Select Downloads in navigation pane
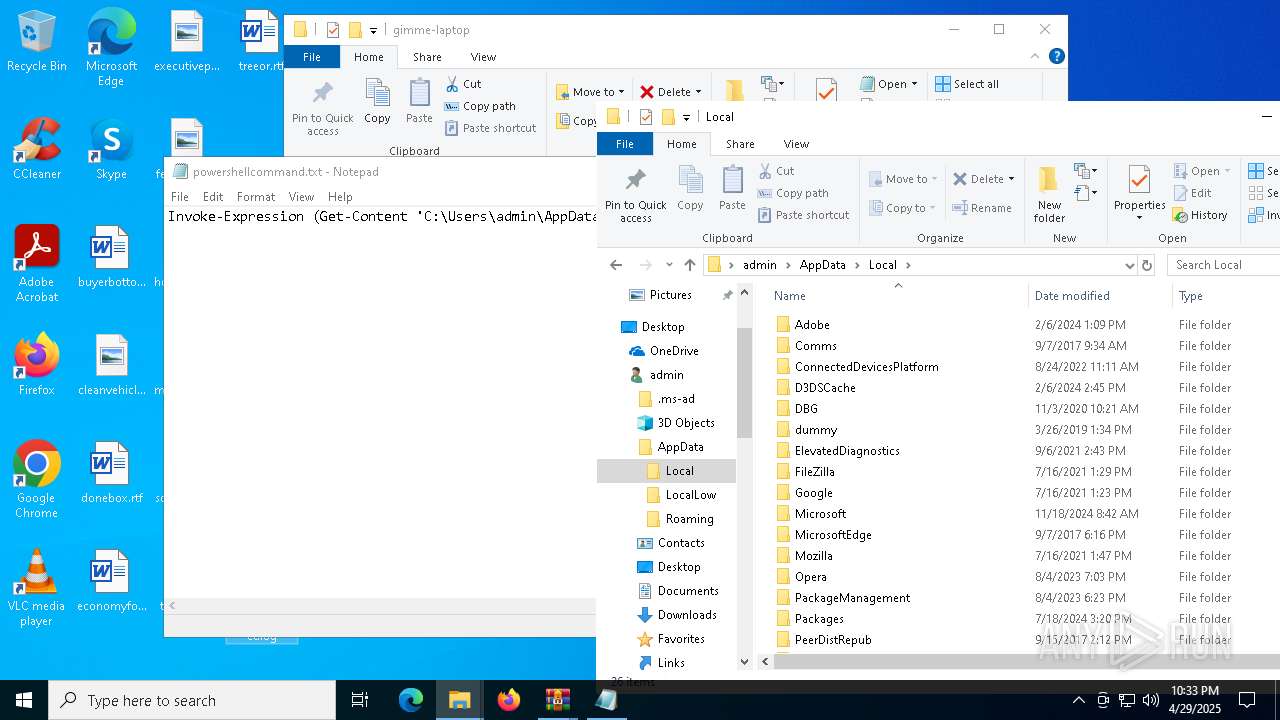 (x=687, y=615)
